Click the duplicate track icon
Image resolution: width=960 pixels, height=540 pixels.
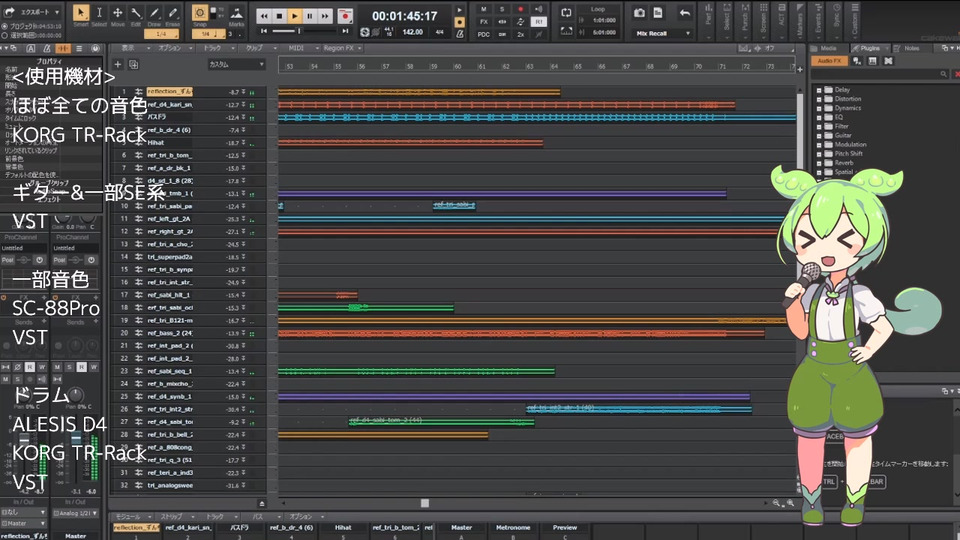pos(133,64)
